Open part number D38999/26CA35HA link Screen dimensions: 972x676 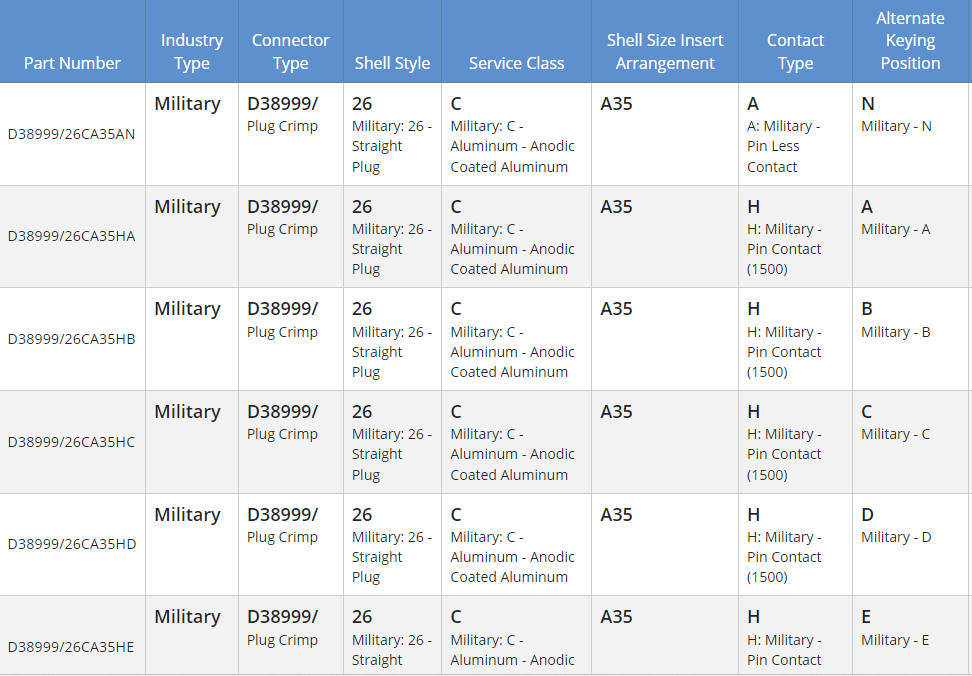(x=71, y=236)
